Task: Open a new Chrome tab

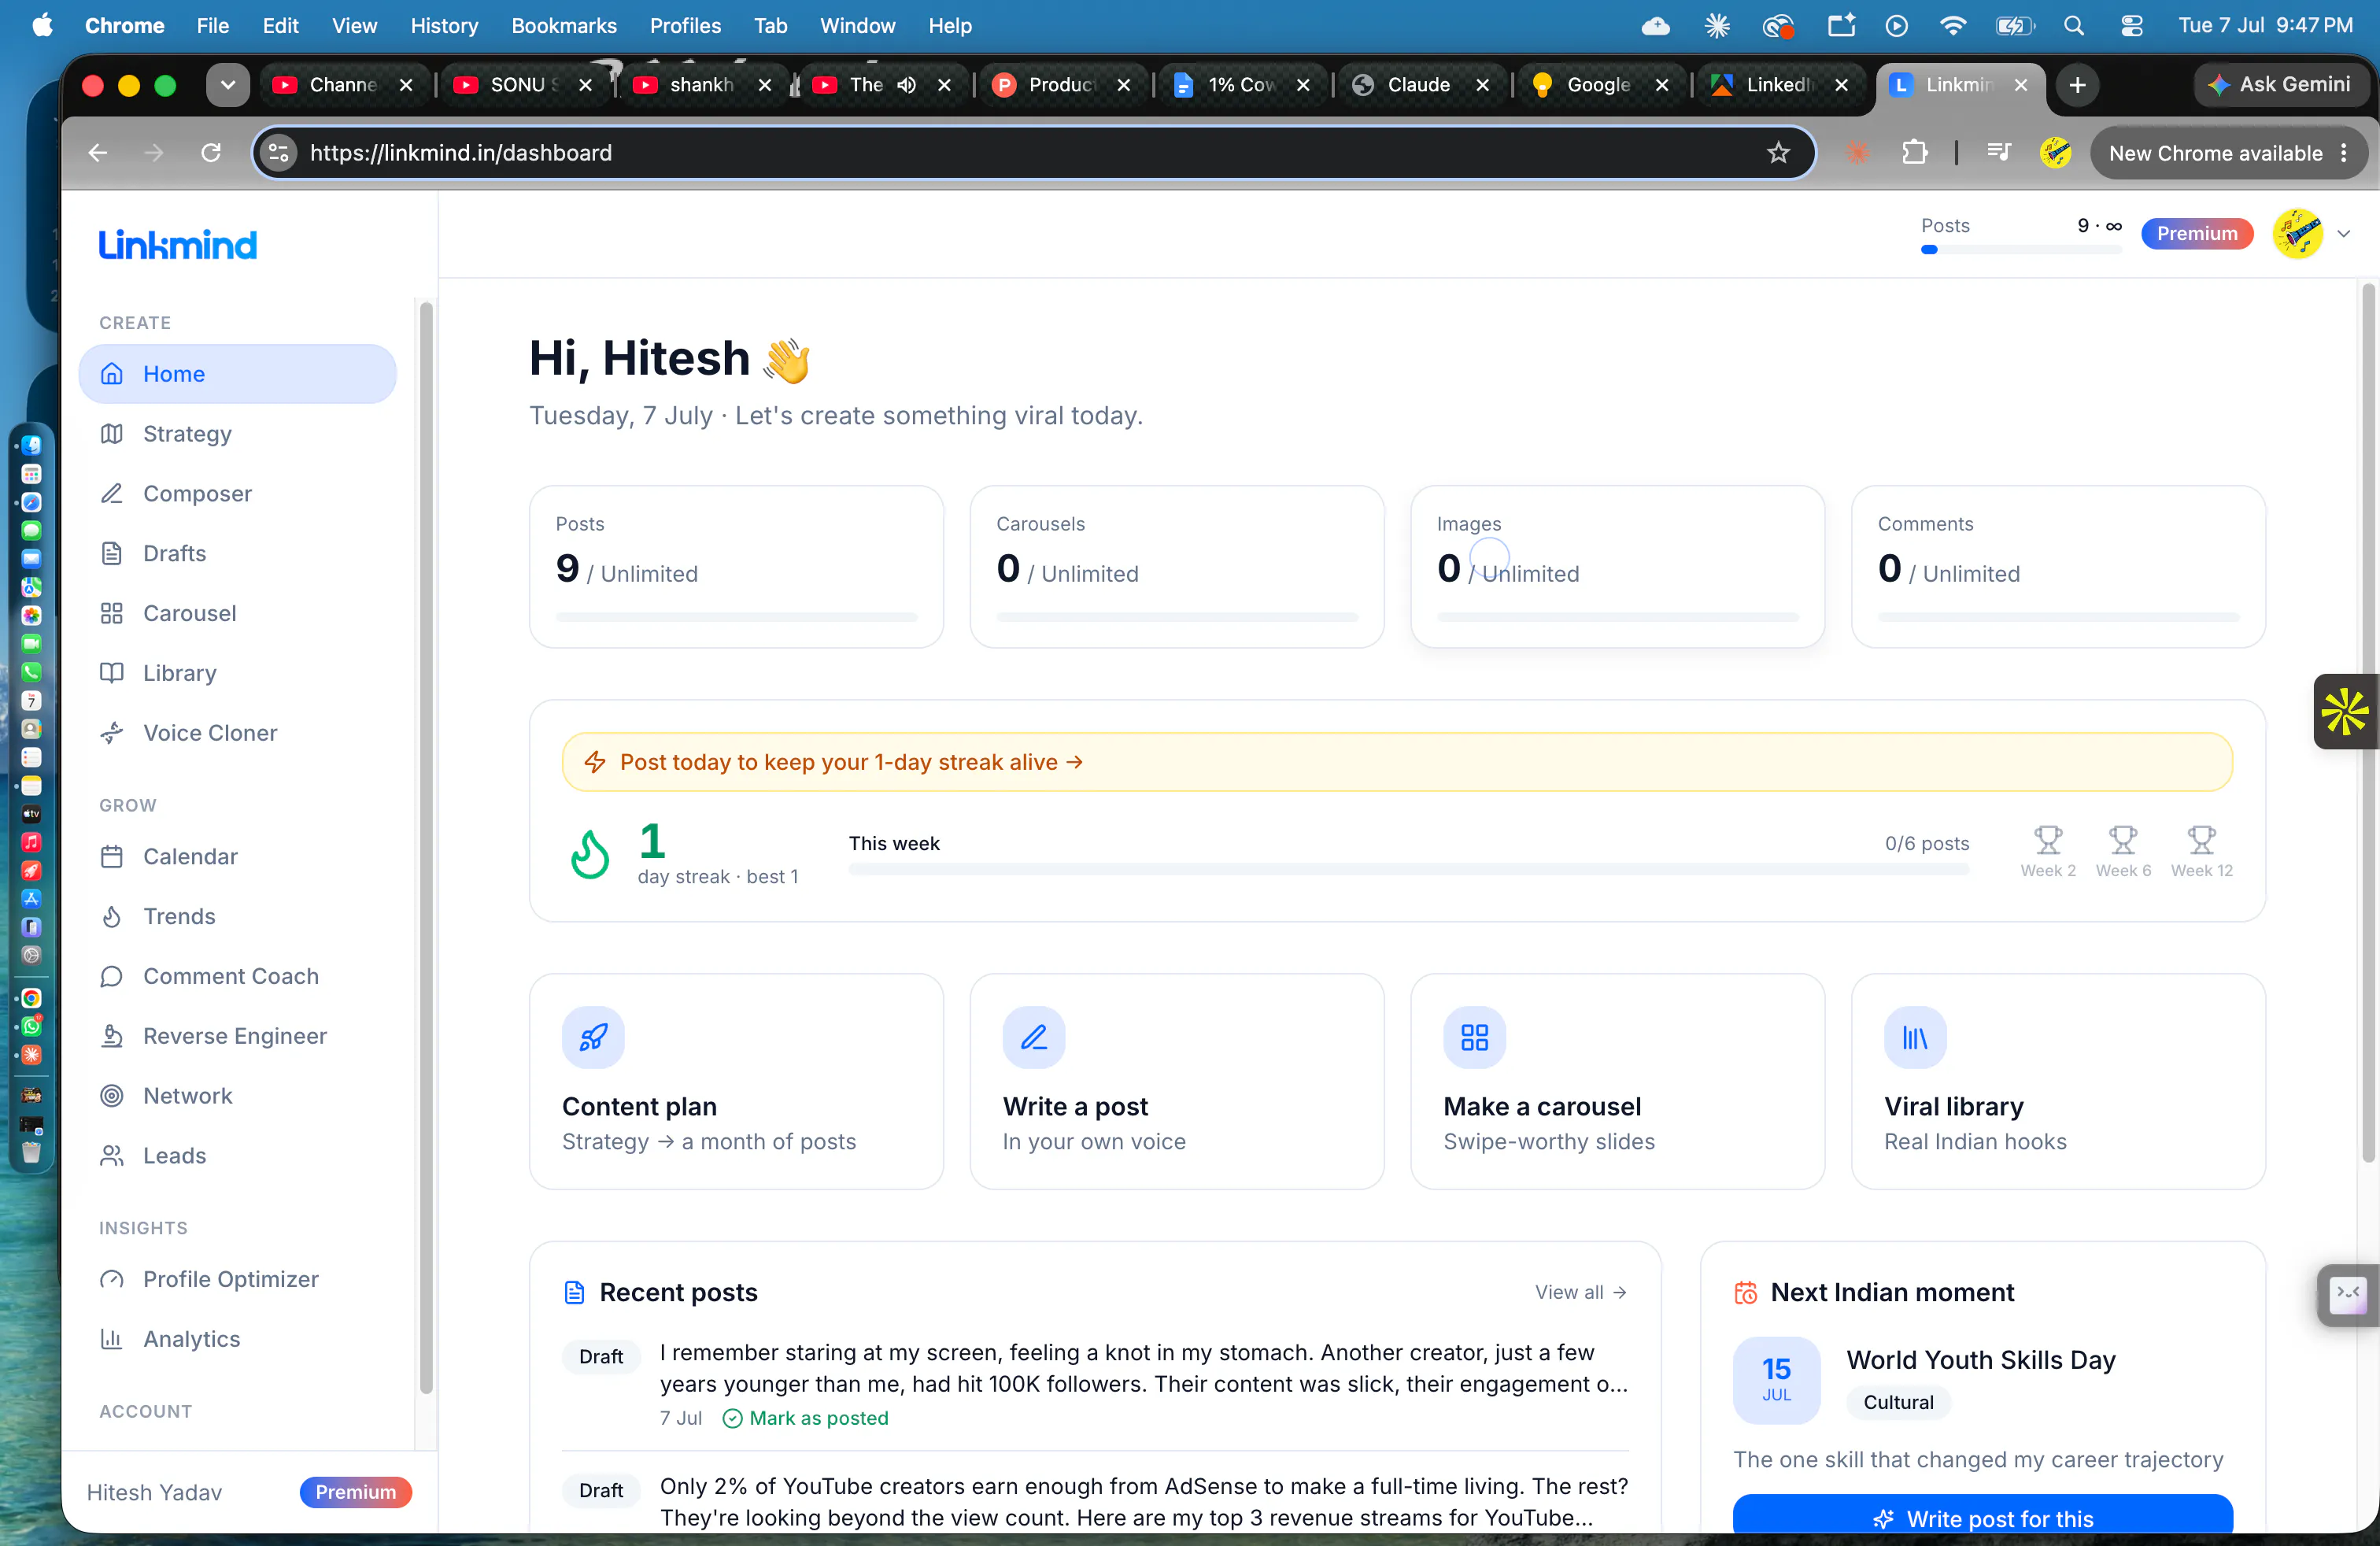Action: [2077, 85]
